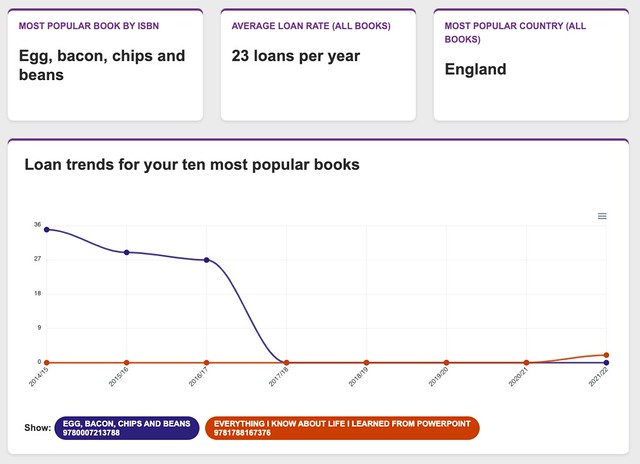Select the Average Loan Rate card
Image resolution: width=640 pixels, height=464 pixels.
click(x=318, y=65)
